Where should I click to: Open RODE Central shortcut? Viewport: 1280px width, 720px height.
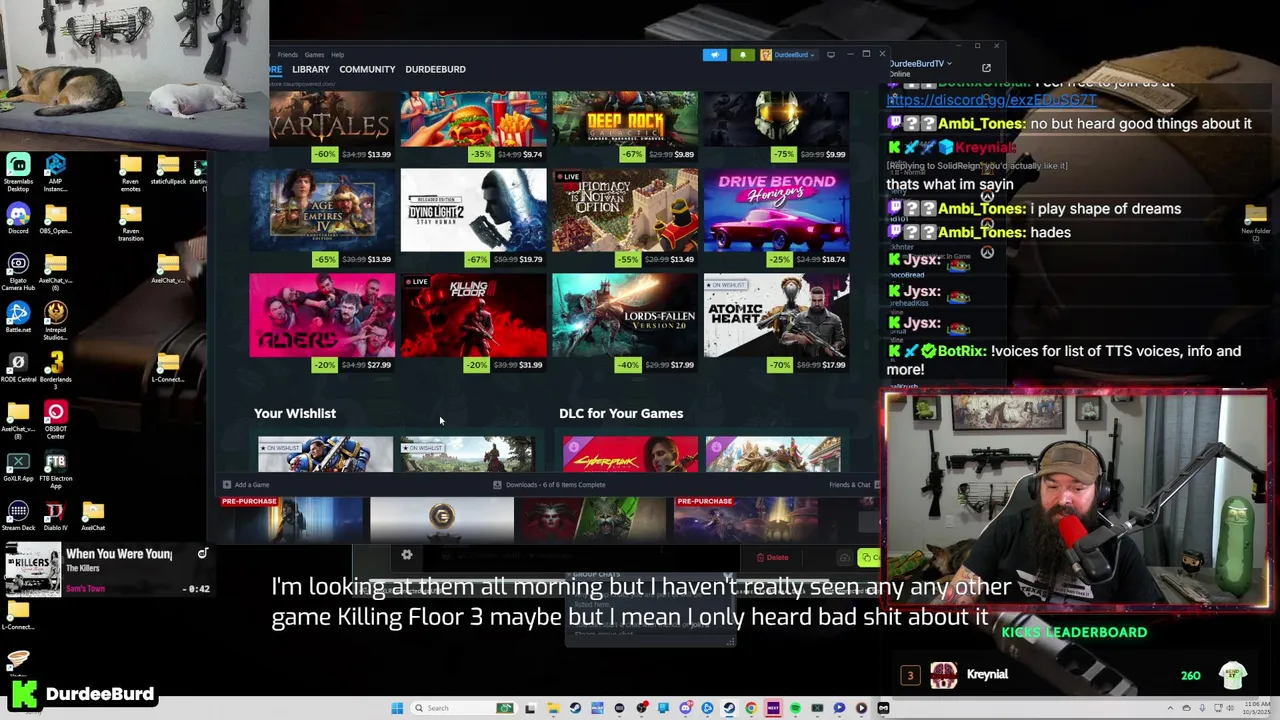[18, 368]
